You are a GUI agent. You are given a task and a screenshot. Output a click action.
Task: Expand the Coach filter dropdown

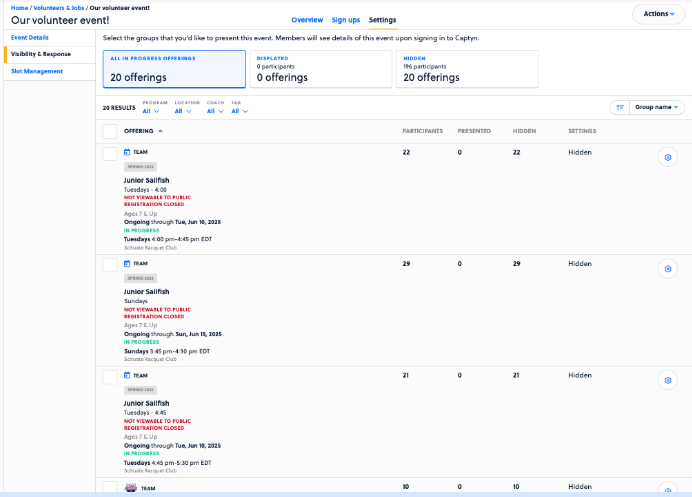click(x=215, y=111)
